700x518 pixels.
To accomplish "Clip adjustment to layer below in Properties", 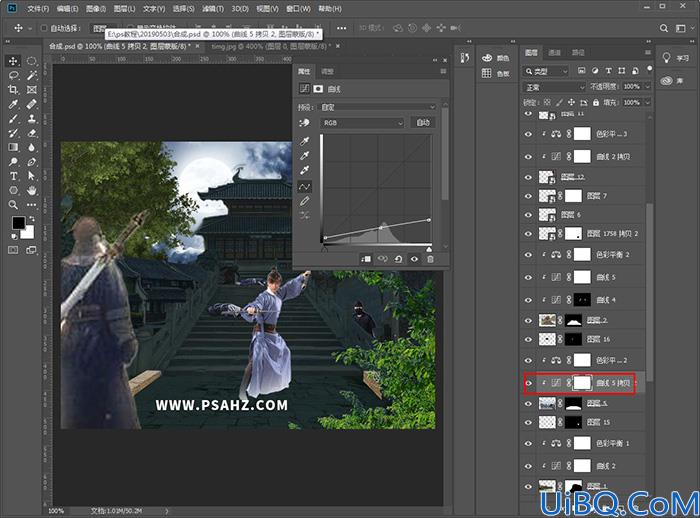I will pyautogui.click(x=366, y=259).
